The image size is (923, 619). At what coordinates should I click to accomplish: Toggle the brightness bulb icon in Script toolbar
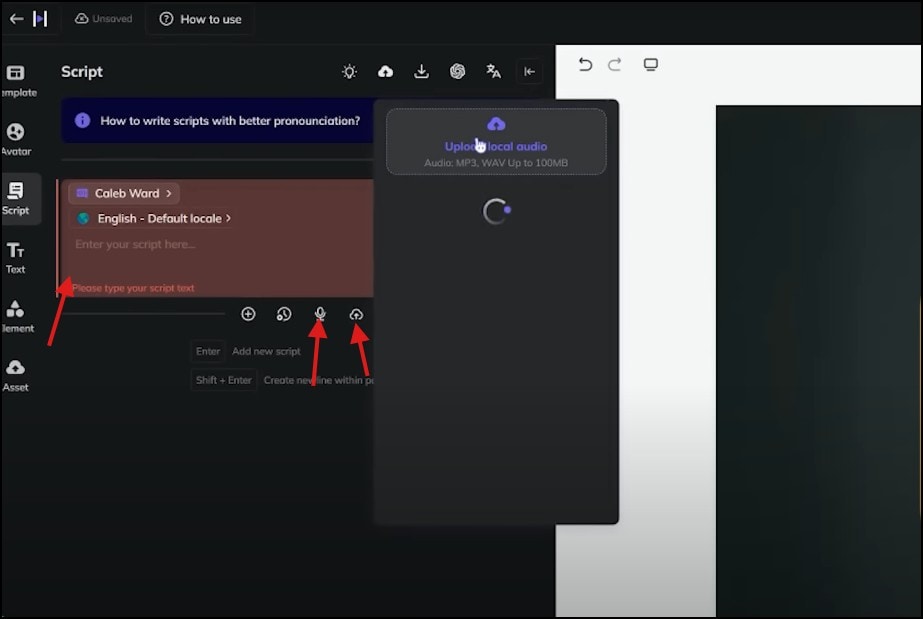point(349,71)
